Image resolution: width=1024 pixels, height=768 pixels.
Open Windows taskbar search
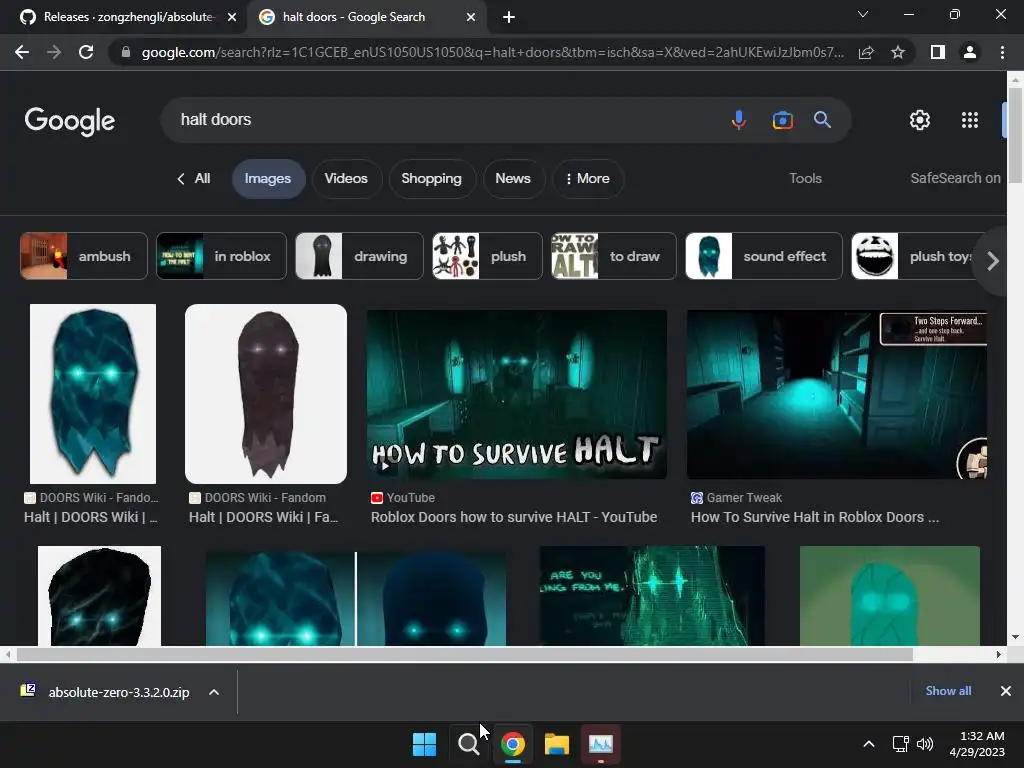(x=468, y=744)
